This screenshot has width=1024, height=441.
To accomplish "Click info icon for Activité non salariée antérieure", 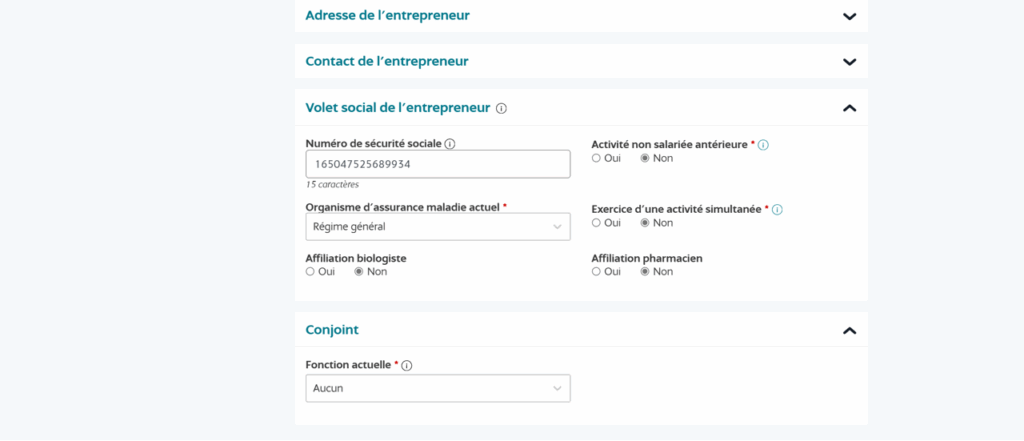I will (763, 145).
